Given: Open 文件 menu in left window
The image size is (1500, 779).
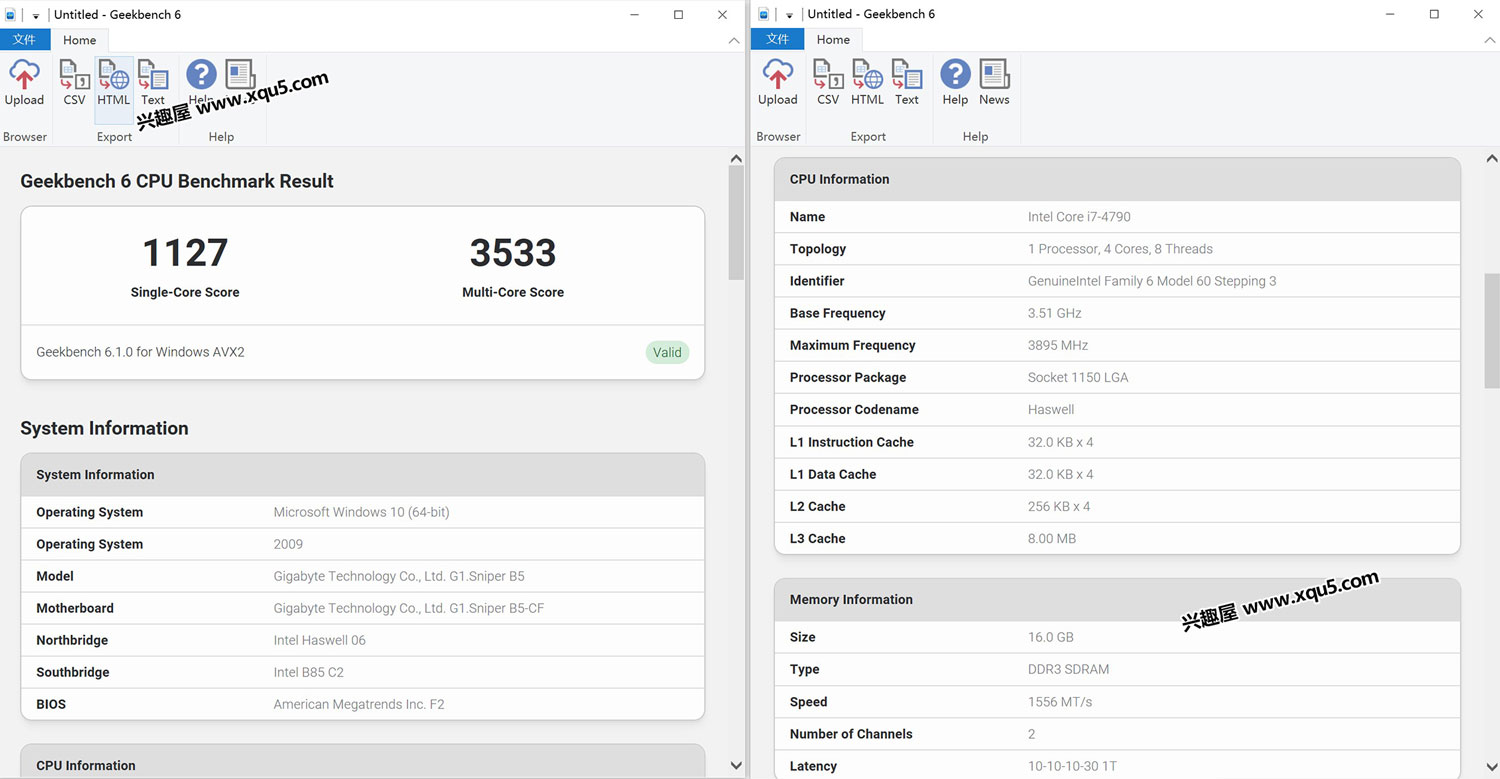Looking at the screenshot, I should click(24, 40).
